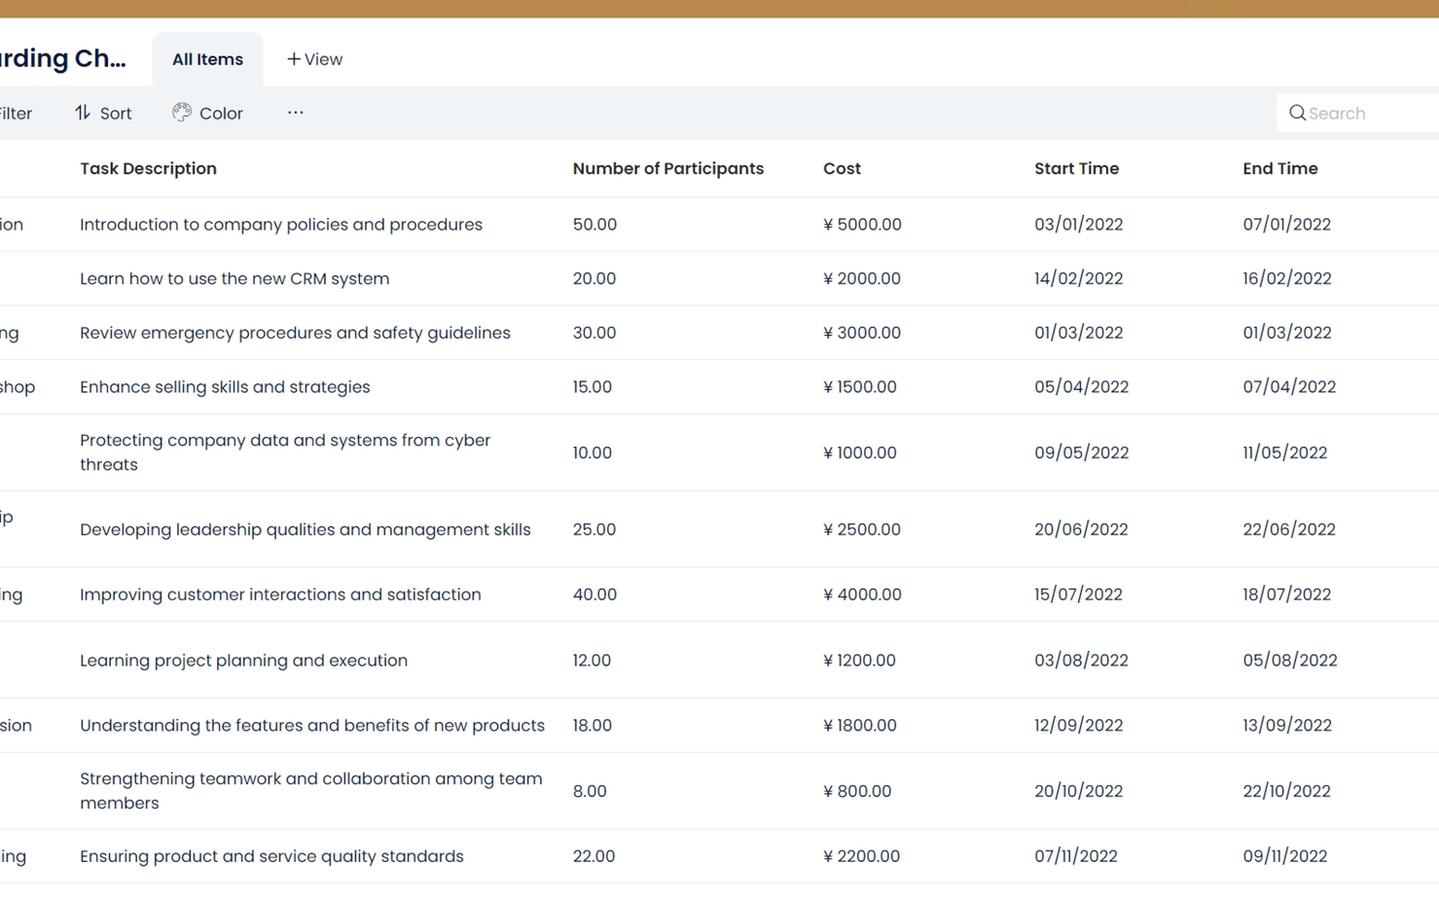Click the Start Time column header

coord(1076,168)
